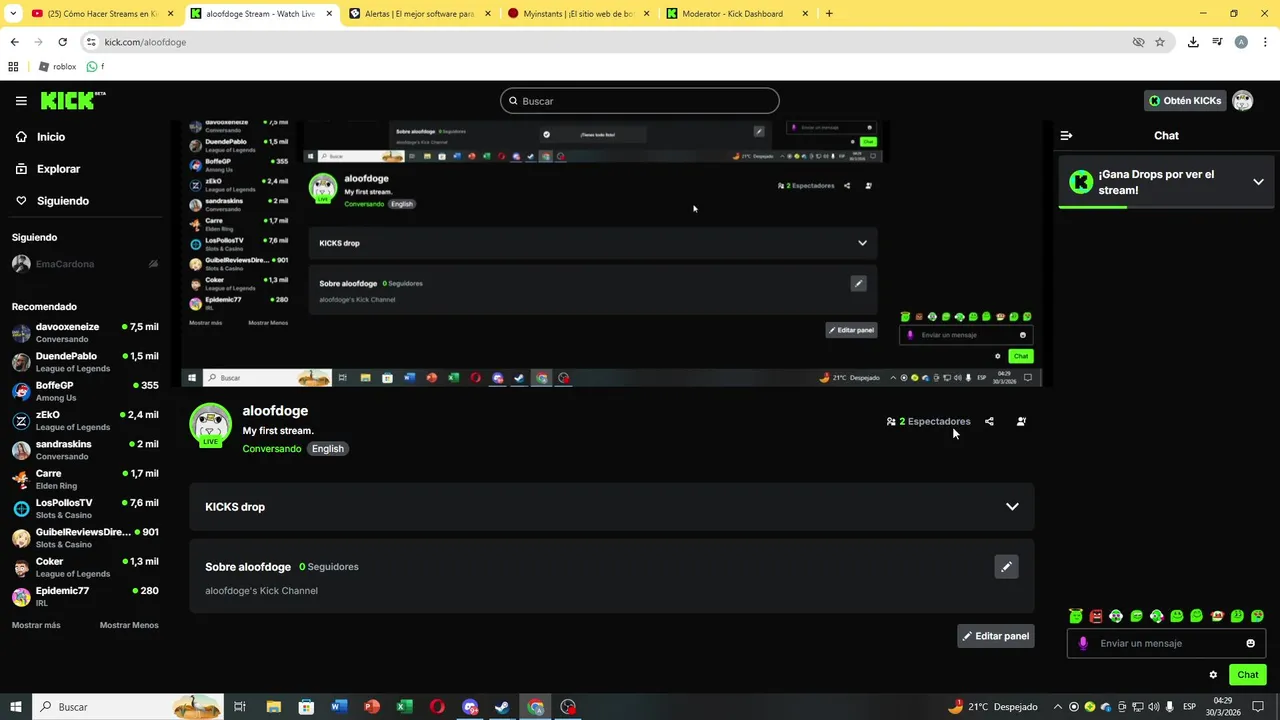Click the Editar panel button
Viewport: 1280px width, 720px height.
(996, 636)
